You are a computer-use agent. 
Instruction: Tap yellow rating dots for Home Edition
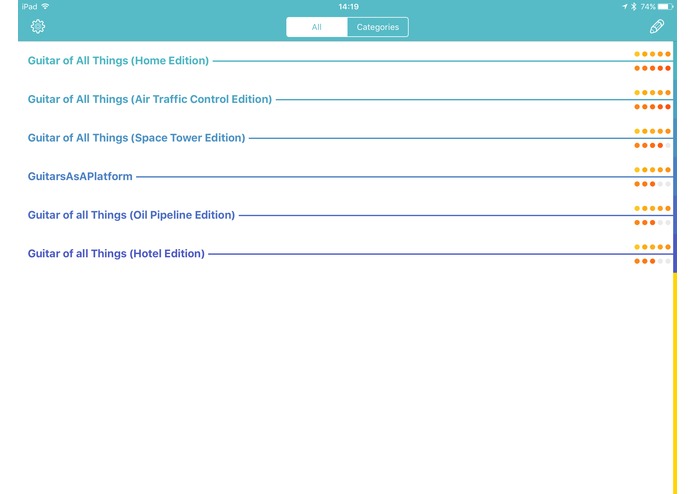tap(652, 54)
